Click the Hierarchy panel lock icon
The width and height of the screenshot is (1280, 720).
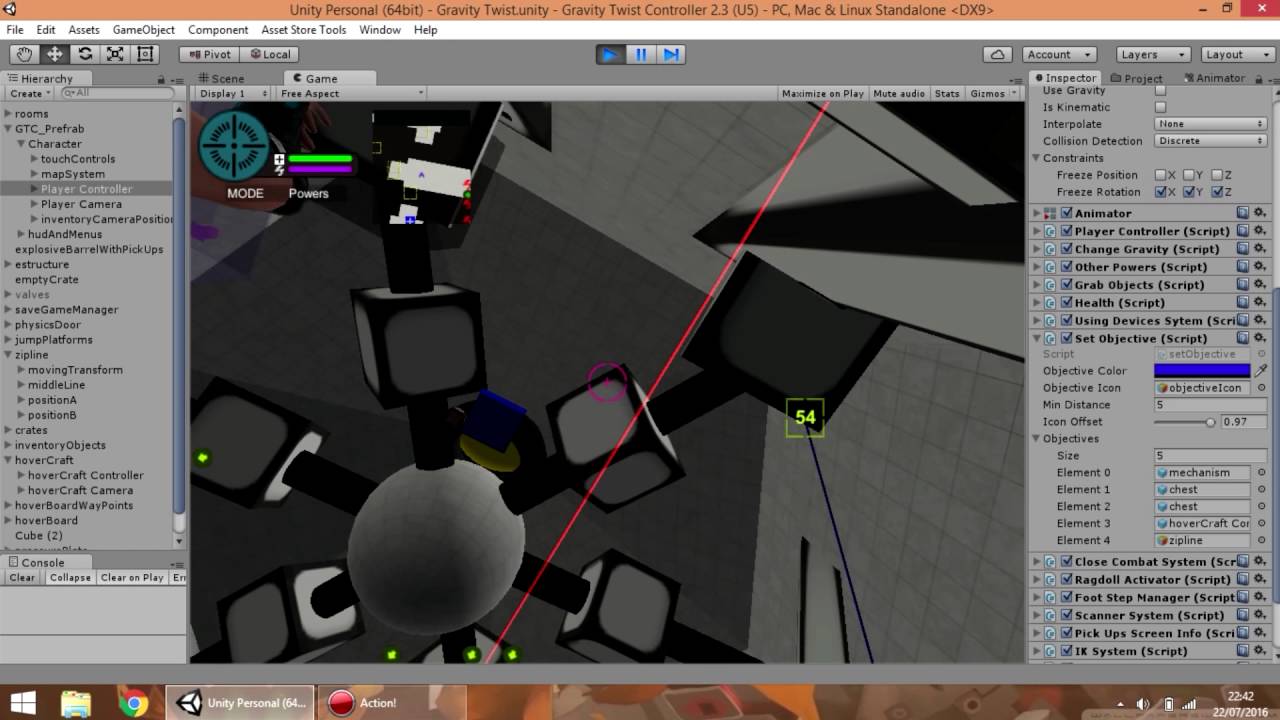click(x=161, y=79)
